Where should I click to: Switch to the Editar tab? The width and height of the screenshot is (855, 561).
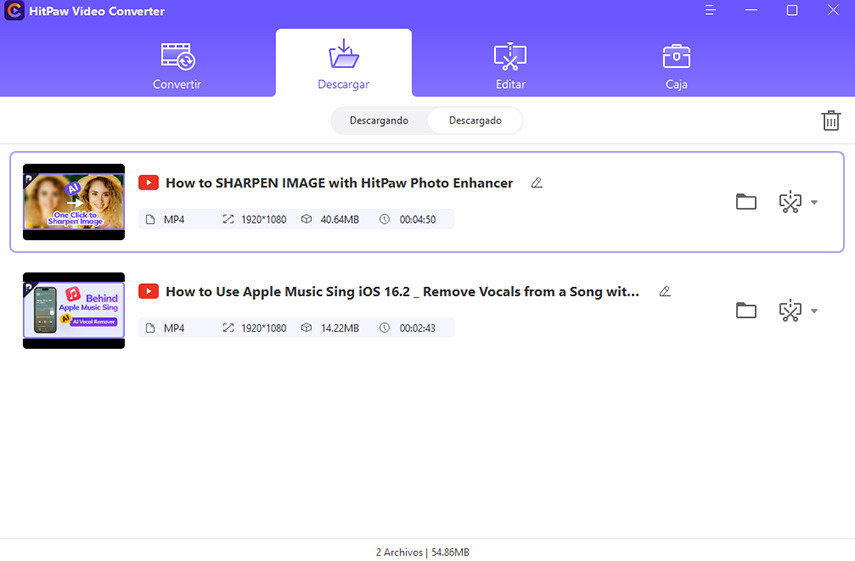pos(510,65)
